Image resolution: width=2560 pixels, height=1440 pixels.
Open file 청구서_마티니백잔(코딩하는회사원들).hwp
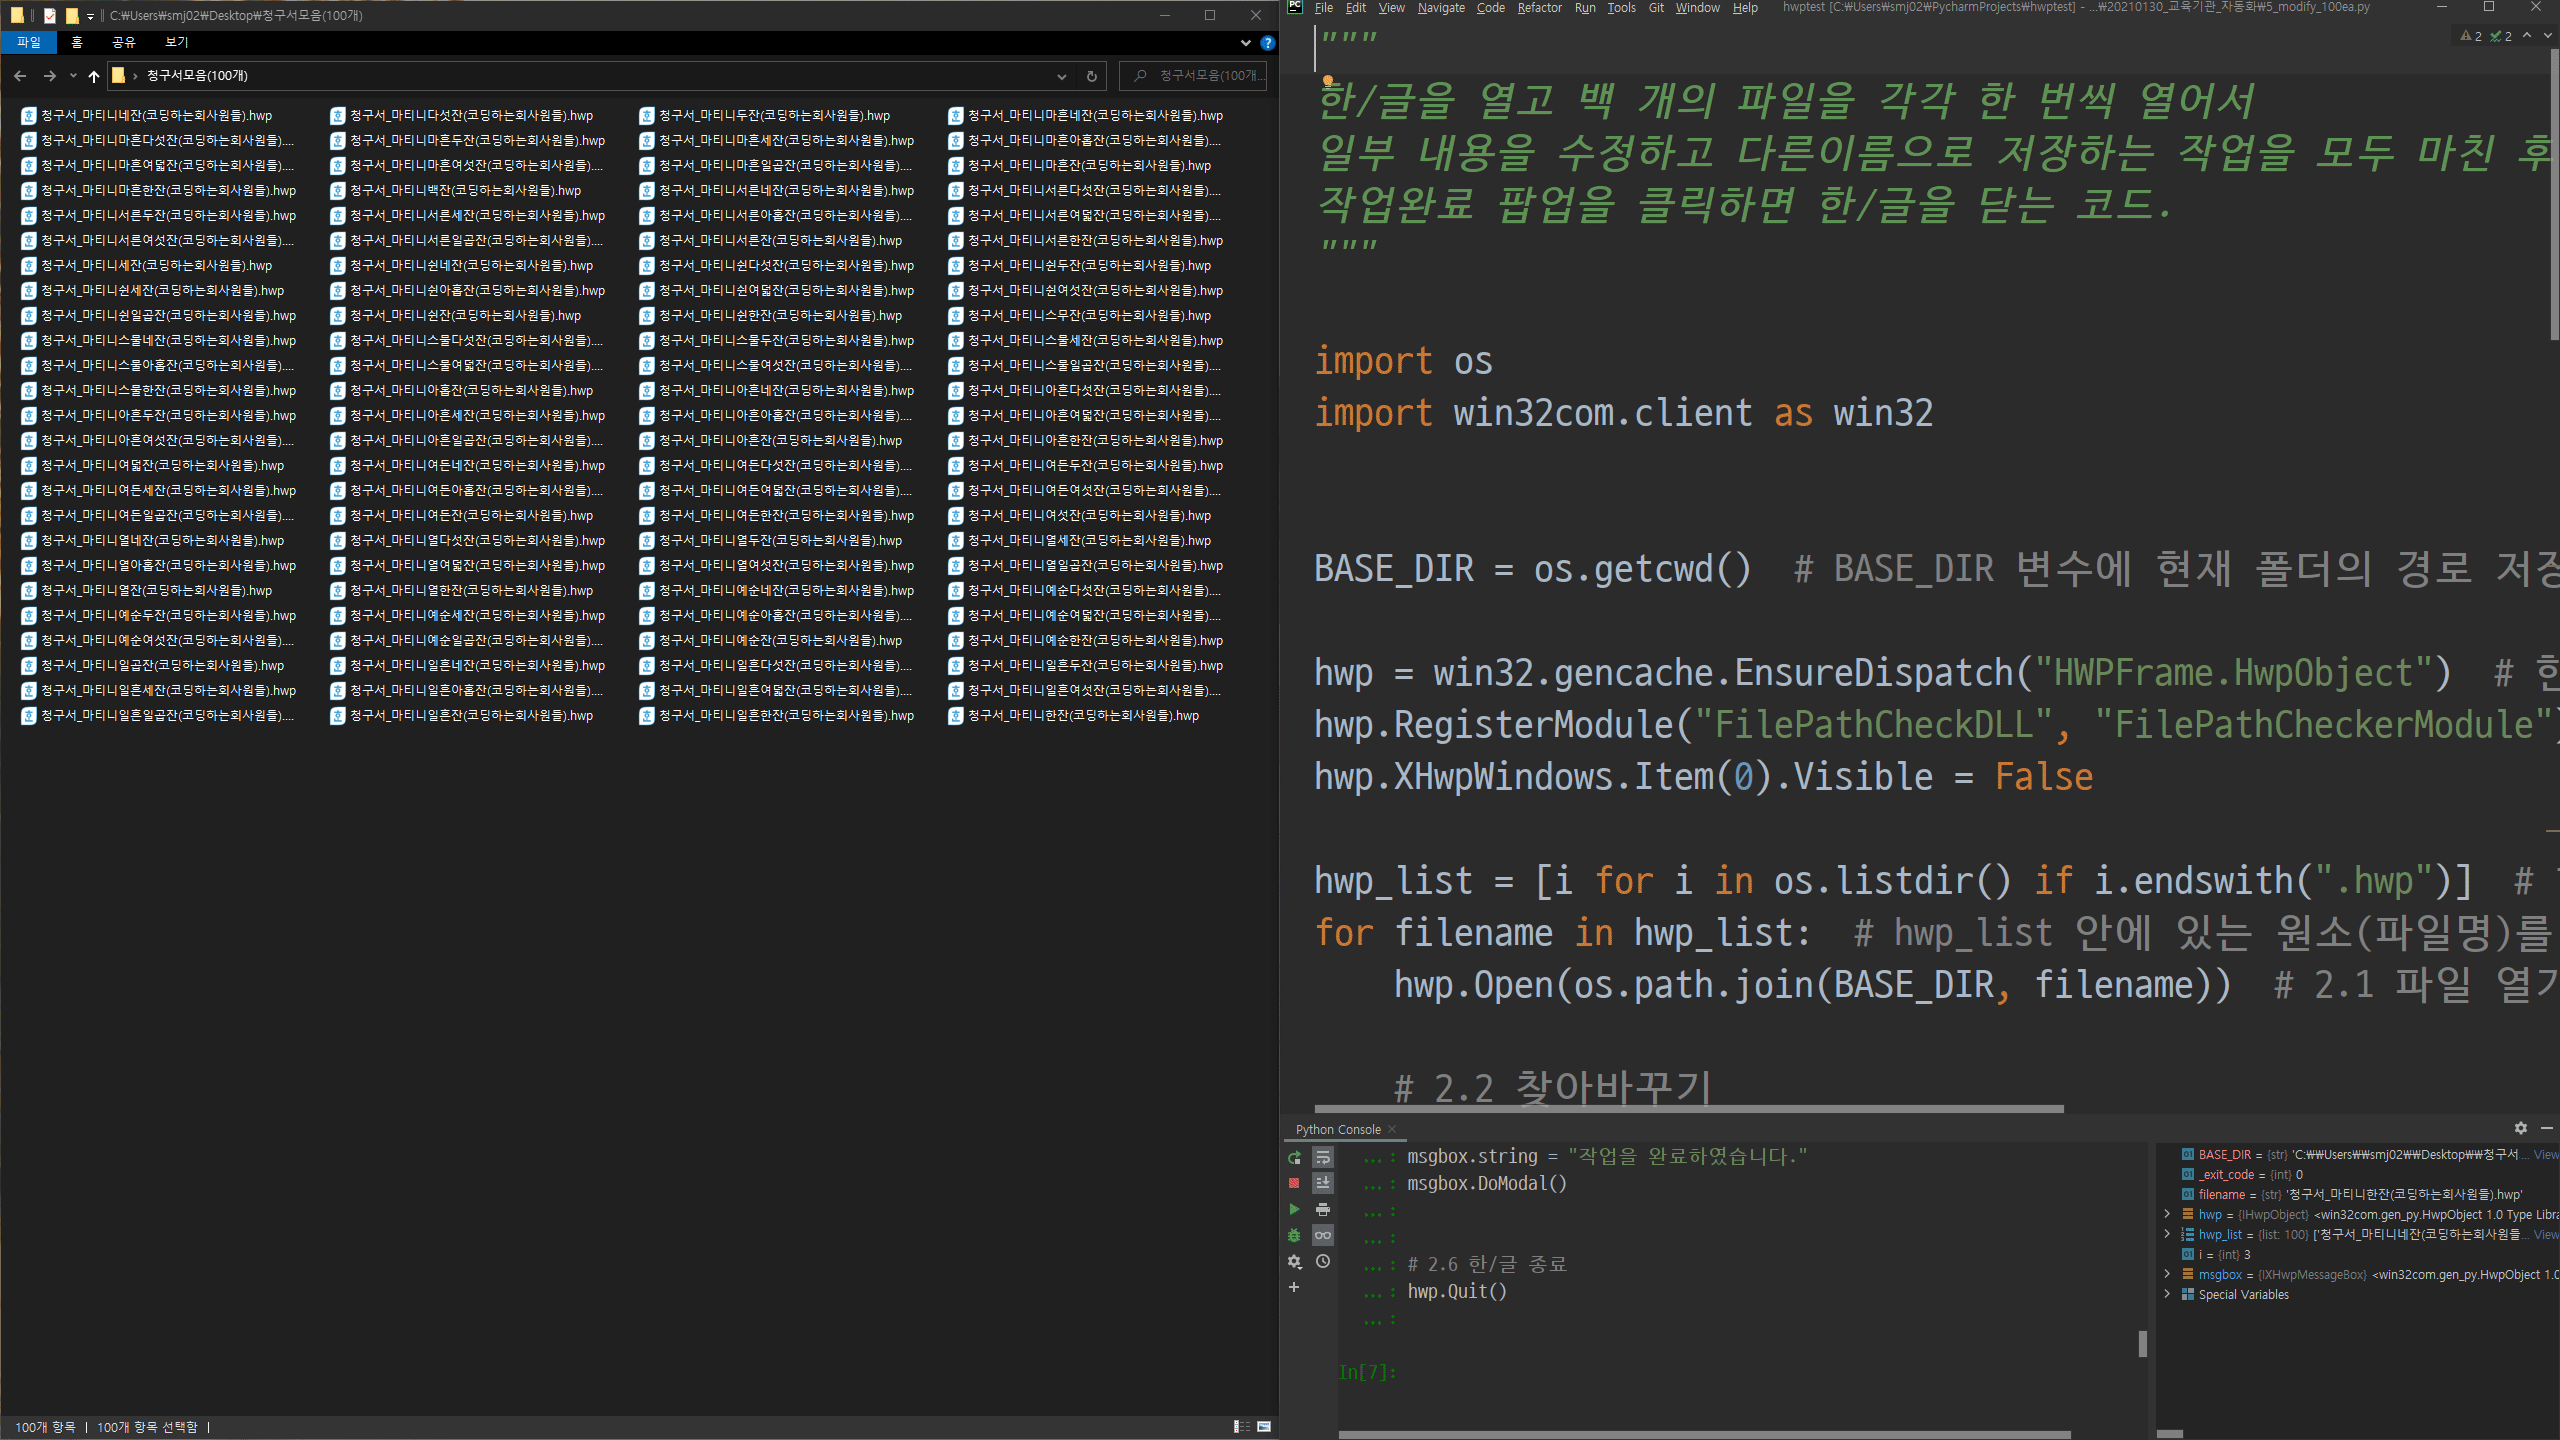point(464,190)
